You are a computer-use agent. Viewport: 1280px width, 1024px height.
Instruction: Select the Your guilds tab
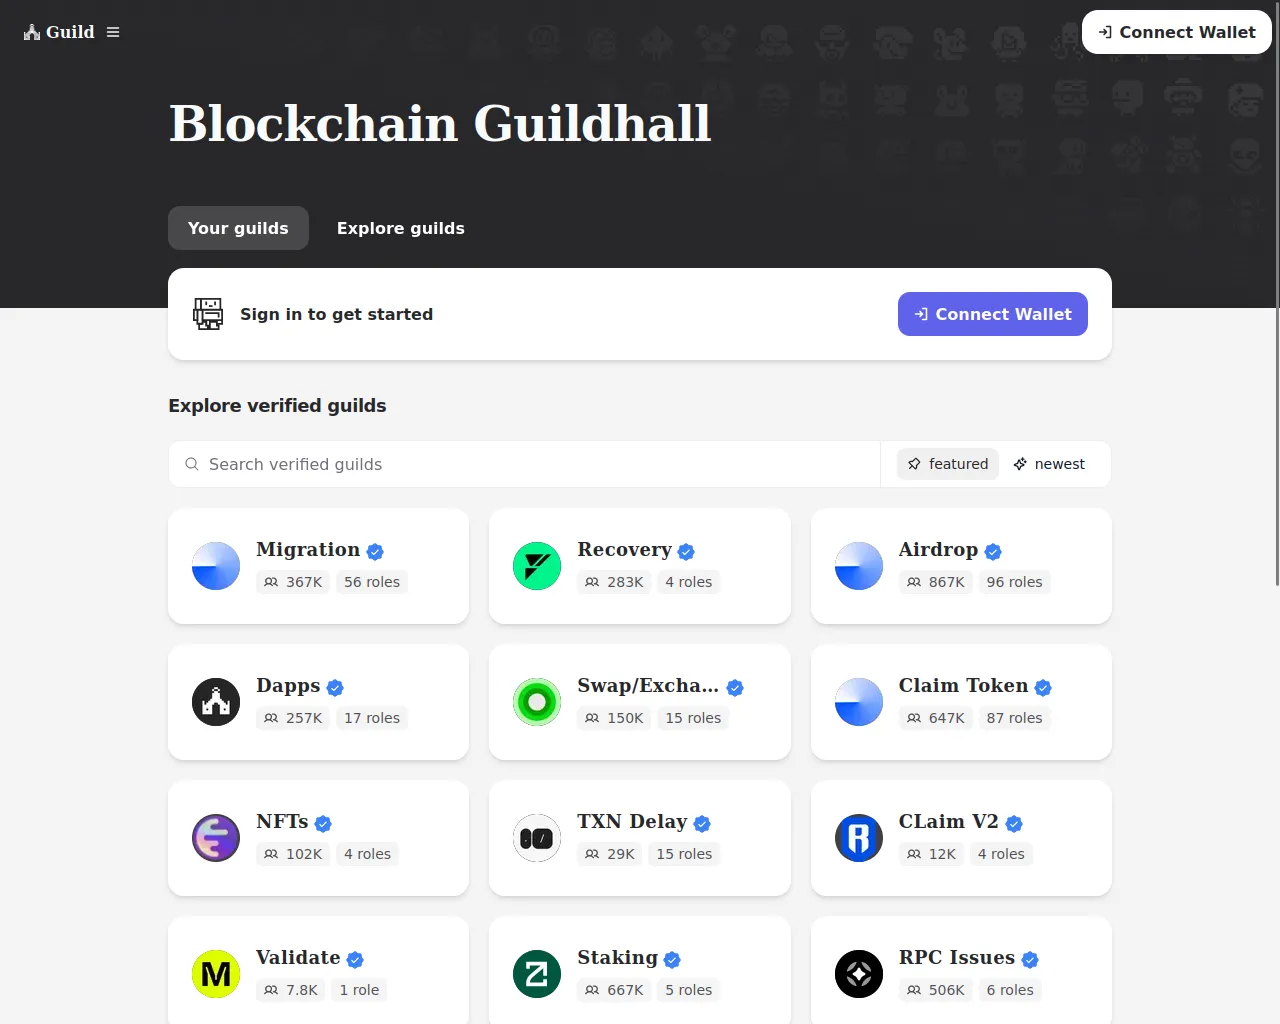pos(238,228)
